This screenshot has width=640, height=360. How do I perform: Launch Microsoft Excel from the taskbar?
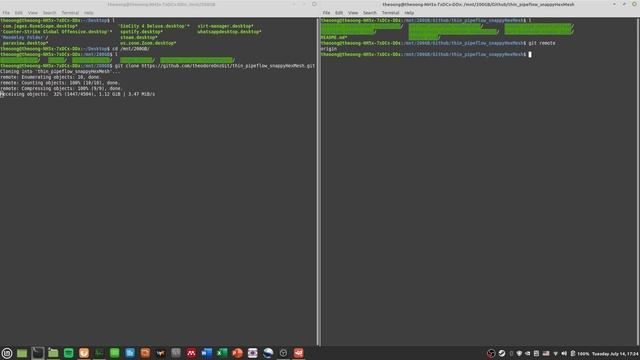click(x=222, y=353)
